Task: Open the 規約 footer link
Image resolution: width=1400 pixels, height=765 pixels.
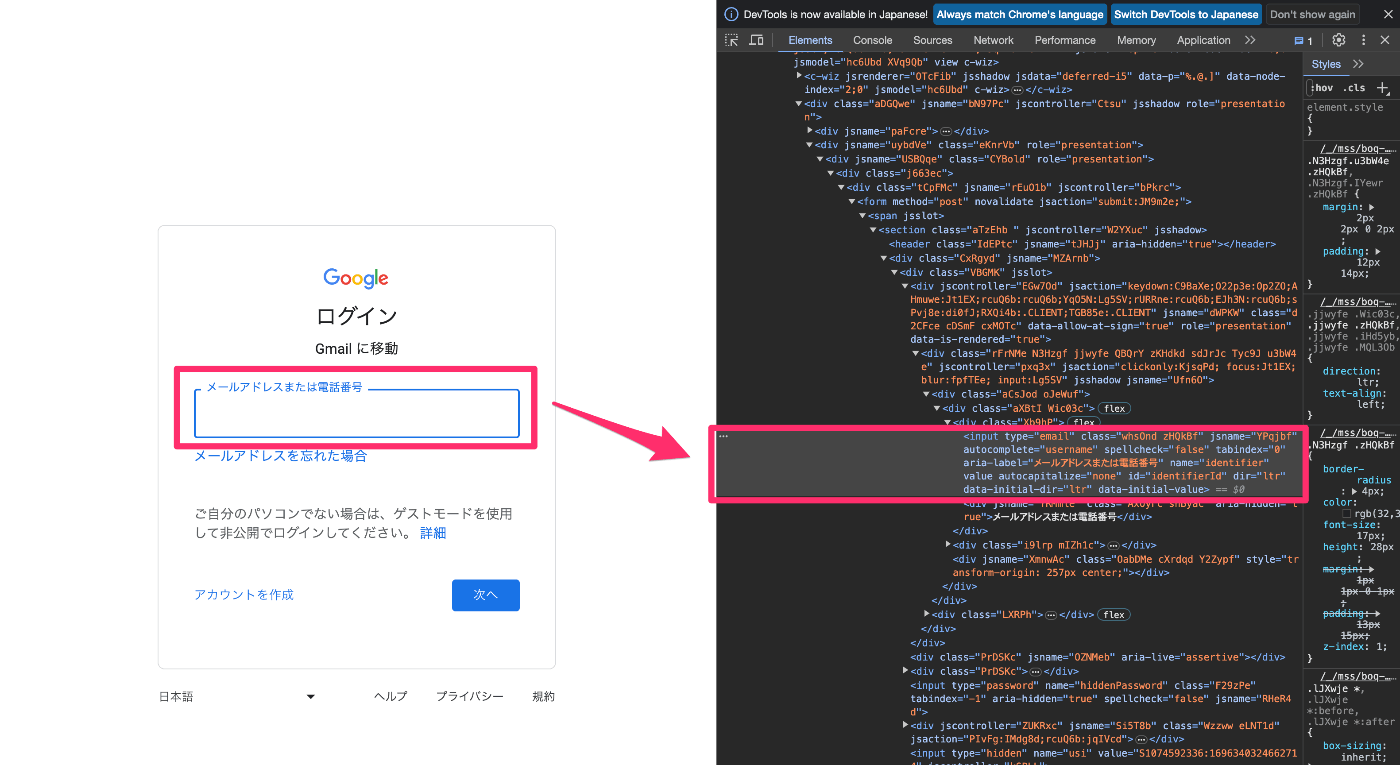Action: tap(543, 696)
